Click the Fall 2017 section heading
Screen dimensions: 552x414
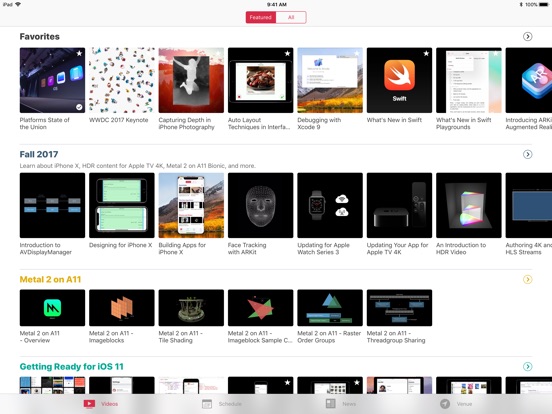pyautogui.click(x=39, y=155)
